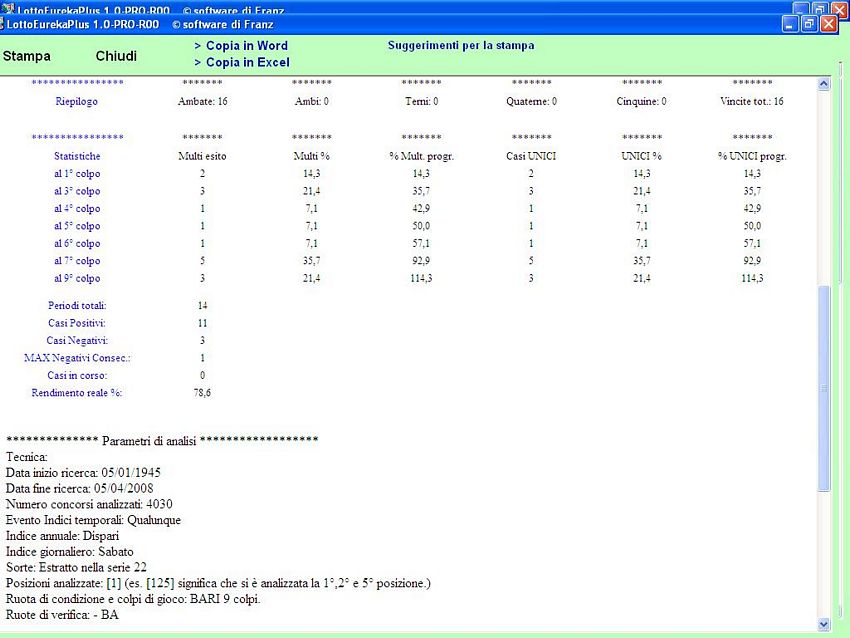This screenshot has height=638, width=850.
Task: Click the Rendimento reale % label
Action: 77,392
